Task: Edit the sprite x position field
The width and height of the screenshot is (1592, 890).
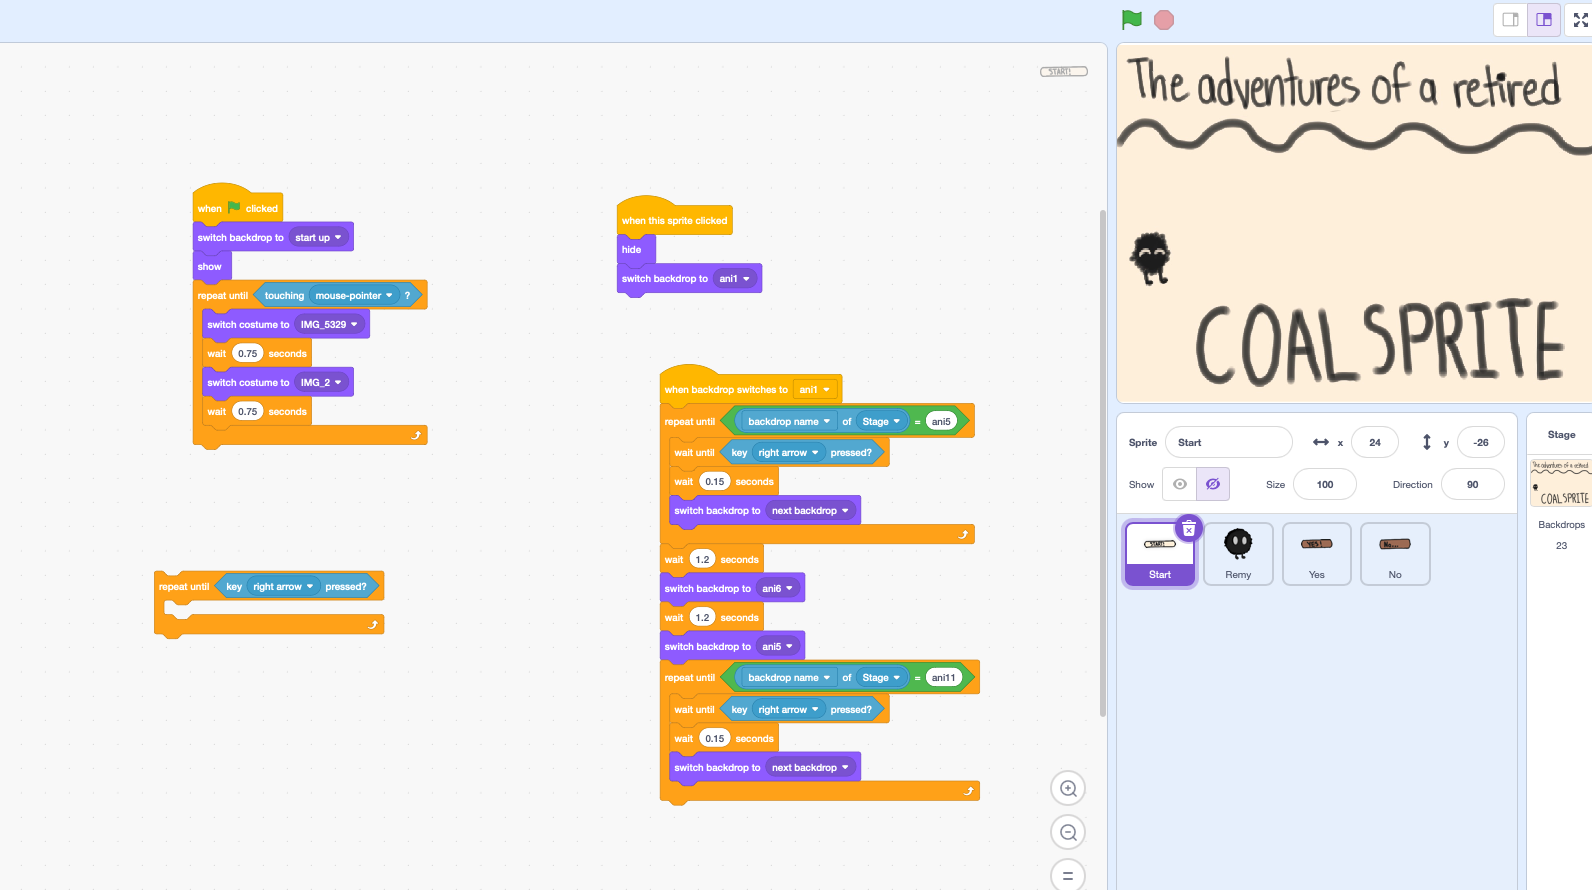Action: 1375,442
